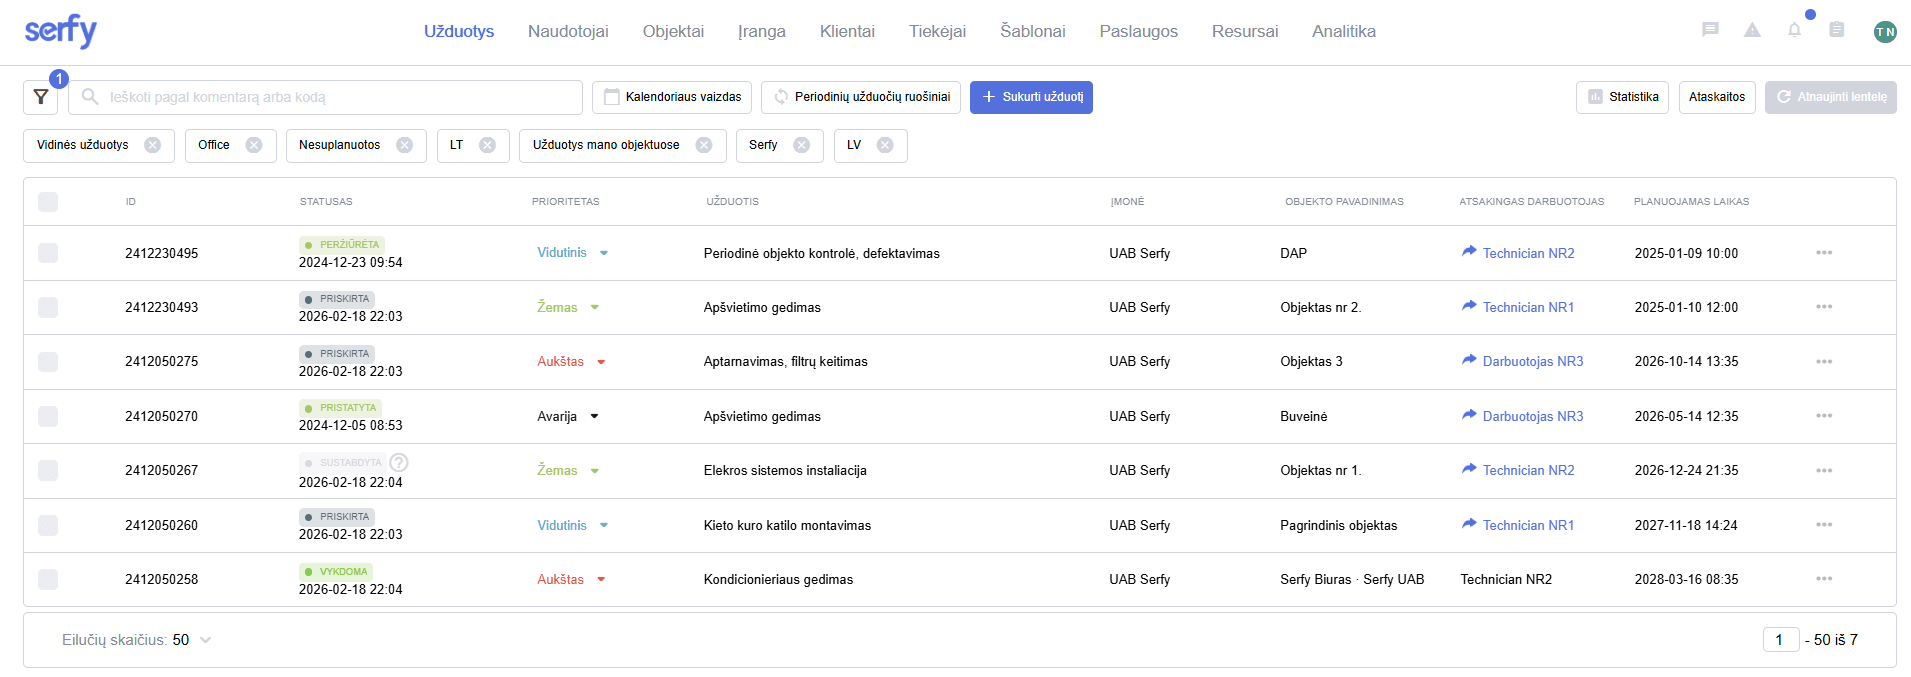Go to the Klientai tab

pos(847,31)
